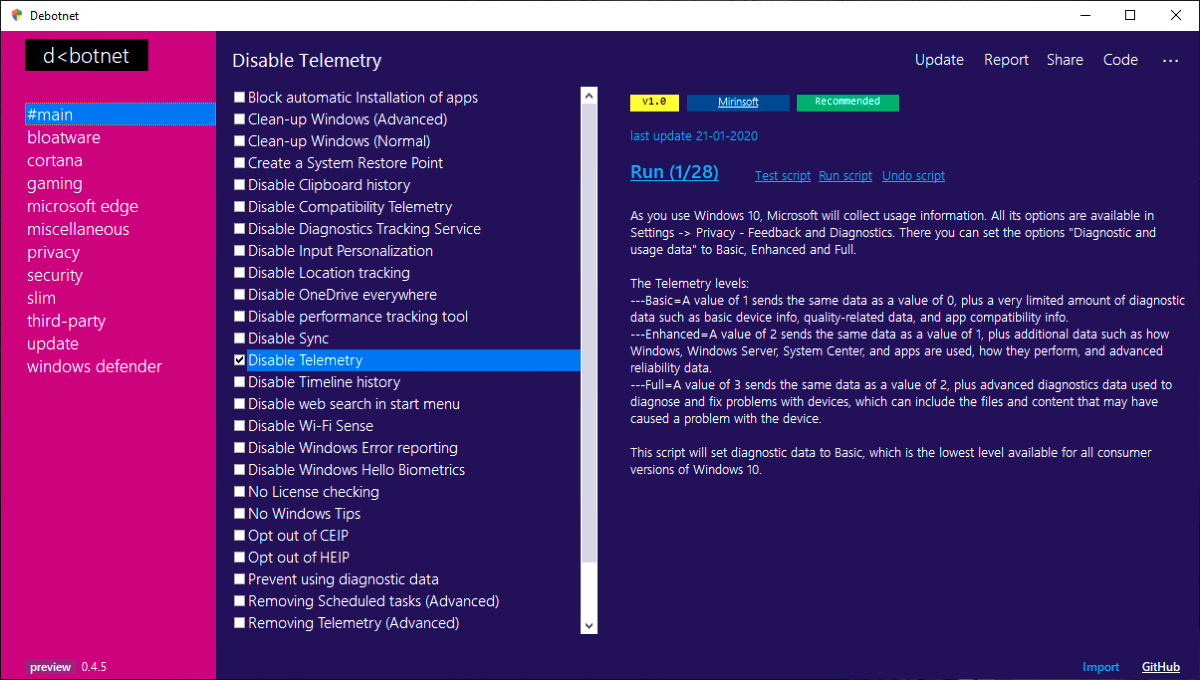Open the three-dots more options menu
Image resolution: width=1200 pixels, height=680 pixels.
coord(1170,60)
